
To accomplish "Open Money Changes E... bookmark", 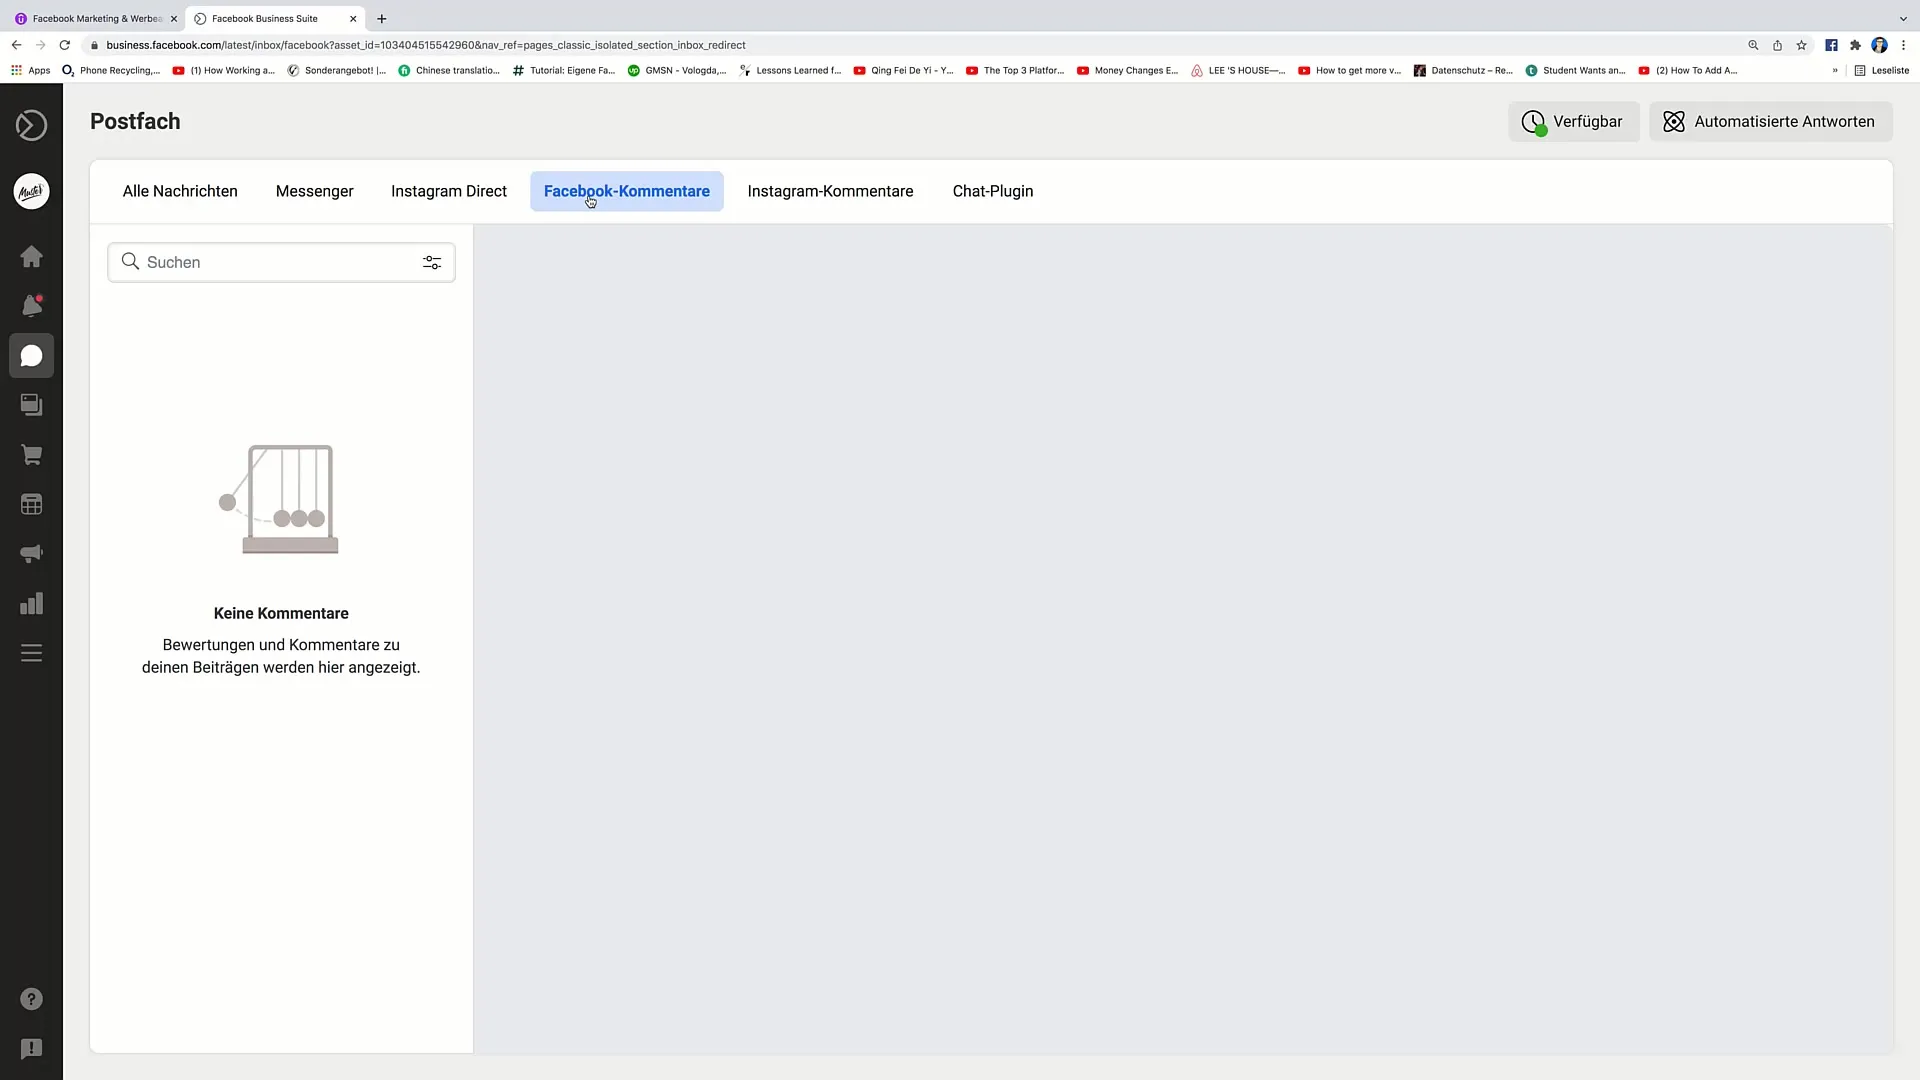I will [1128, 70].
